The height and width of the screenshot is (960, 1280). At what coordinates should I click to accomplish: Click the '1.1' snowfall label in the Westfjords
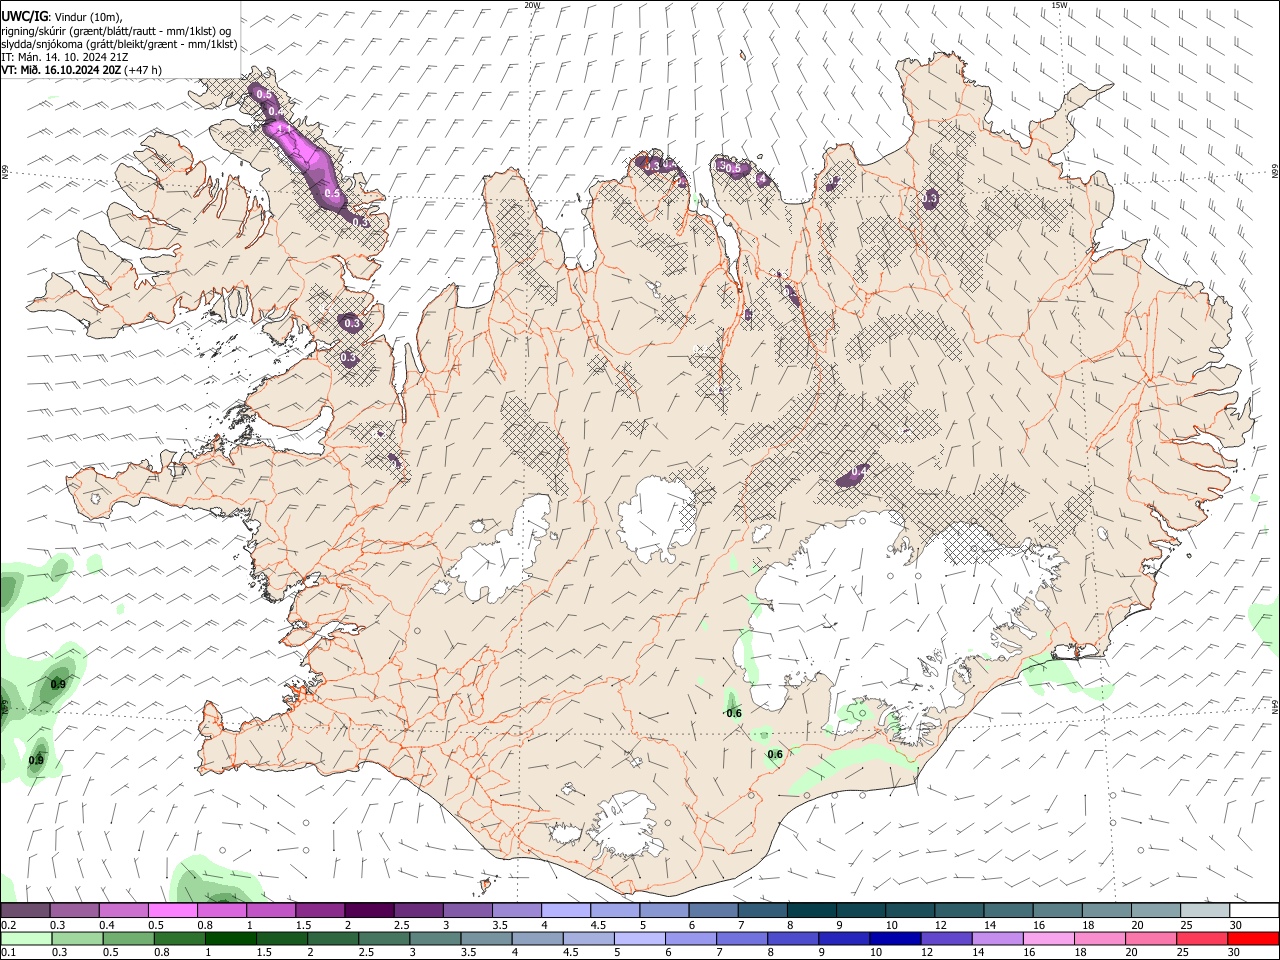click(283, 130)
